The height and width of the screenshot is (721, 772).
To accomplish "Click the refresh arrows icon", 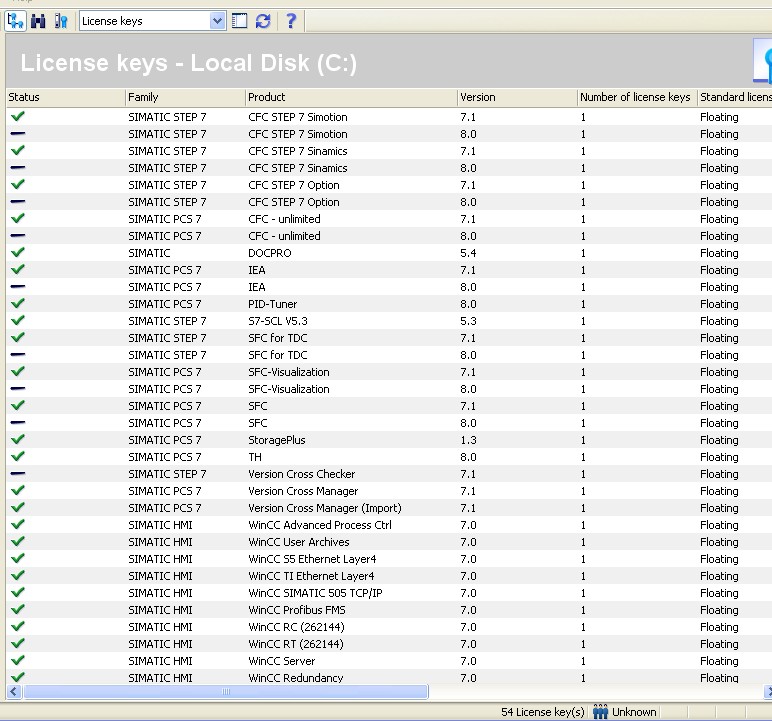I will click(x=263, y=21).
